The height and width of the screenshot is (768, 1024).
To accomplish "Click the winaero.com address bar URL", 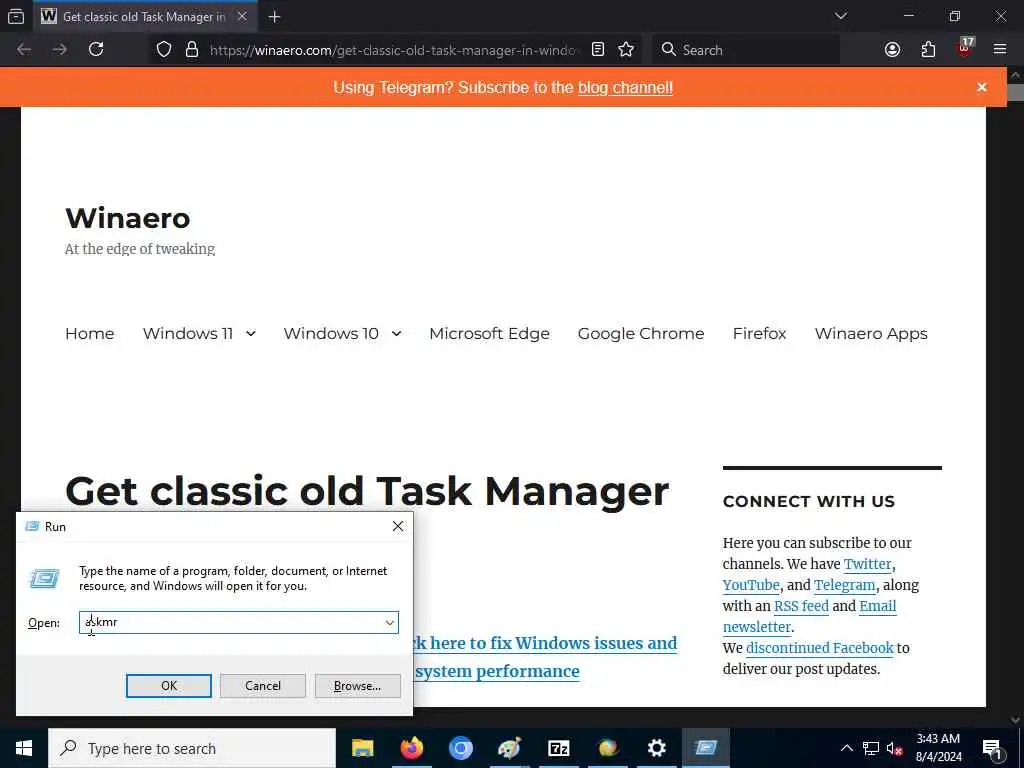I will coord(394,50).
